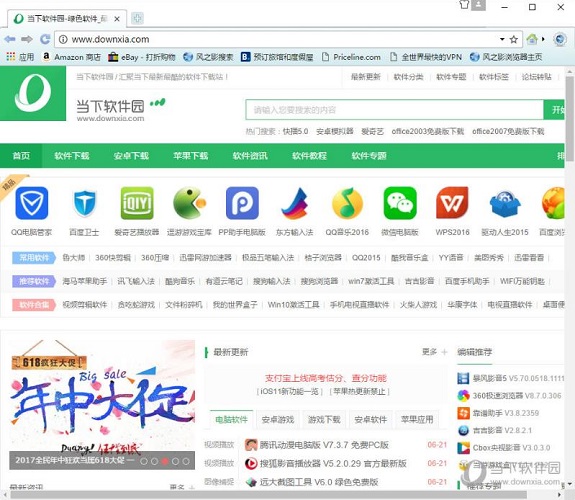
Task: Switch to the 安卓游戏 tab
Action: point(278,419)
